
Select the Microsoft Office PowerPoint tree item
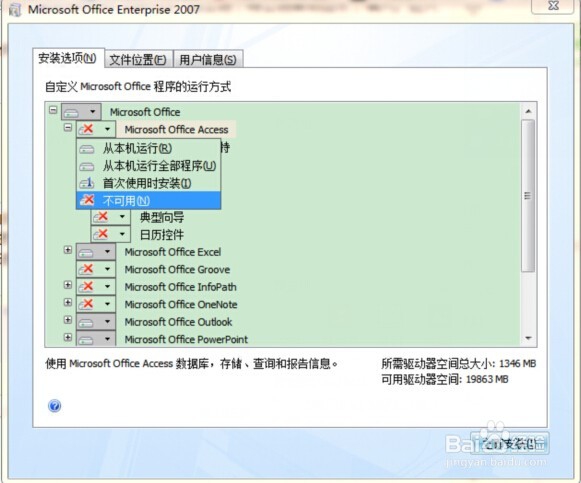[186, 339]
